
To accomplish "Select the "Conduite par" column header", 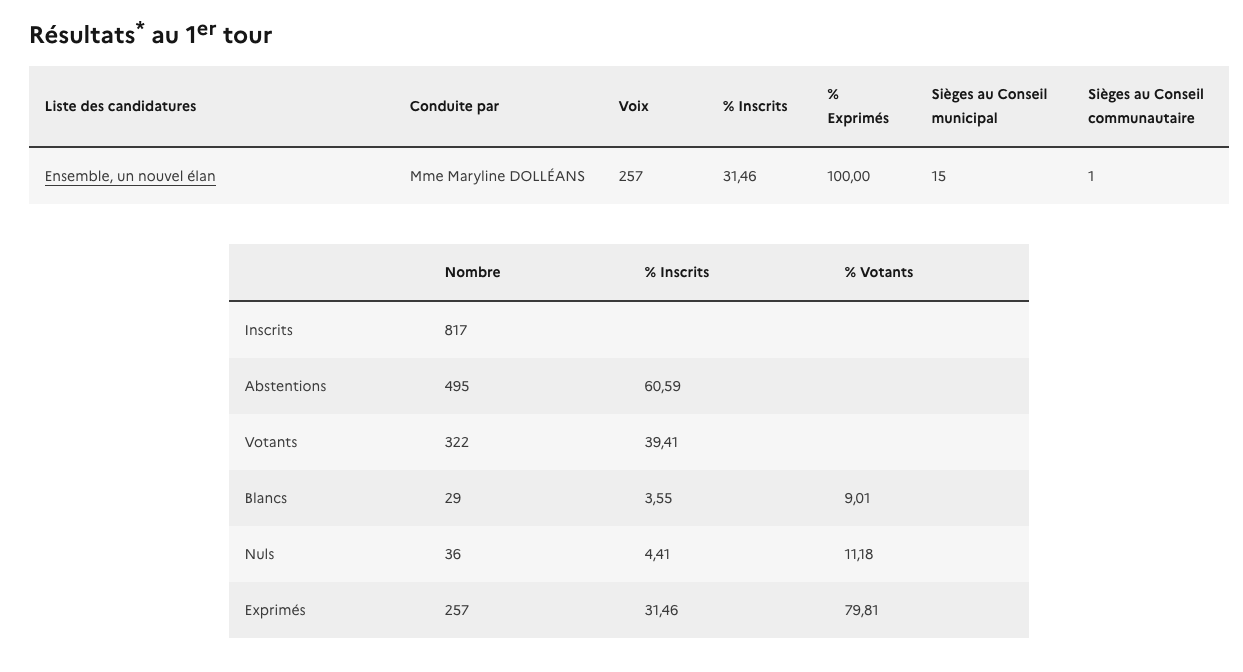I will click(x=454, y=106).
